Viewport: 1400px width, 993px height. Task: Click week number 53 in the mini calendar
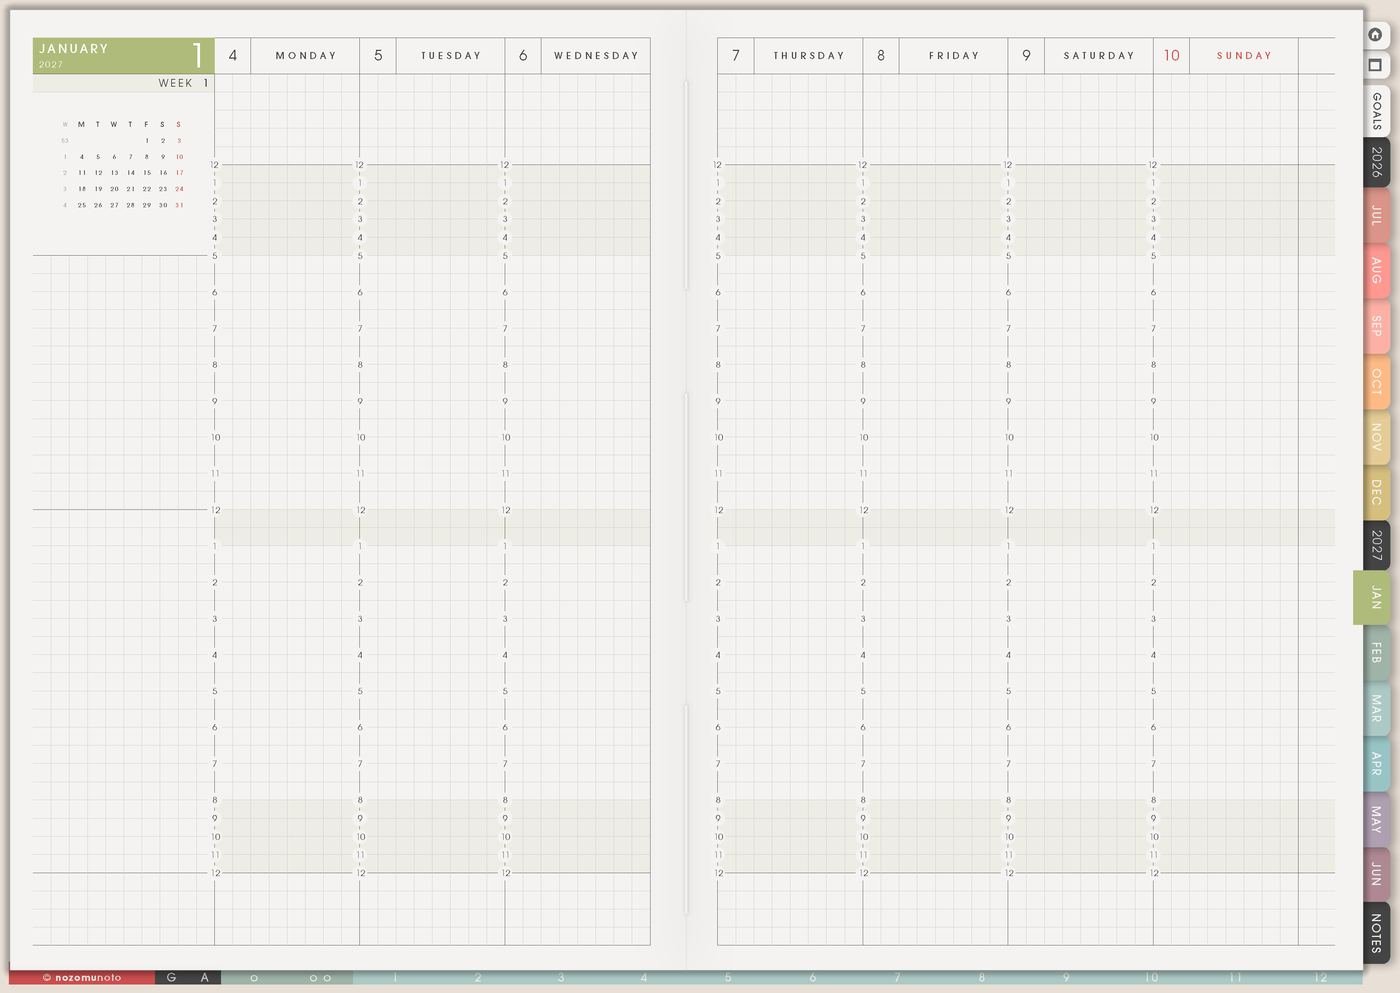coord(65,141)
